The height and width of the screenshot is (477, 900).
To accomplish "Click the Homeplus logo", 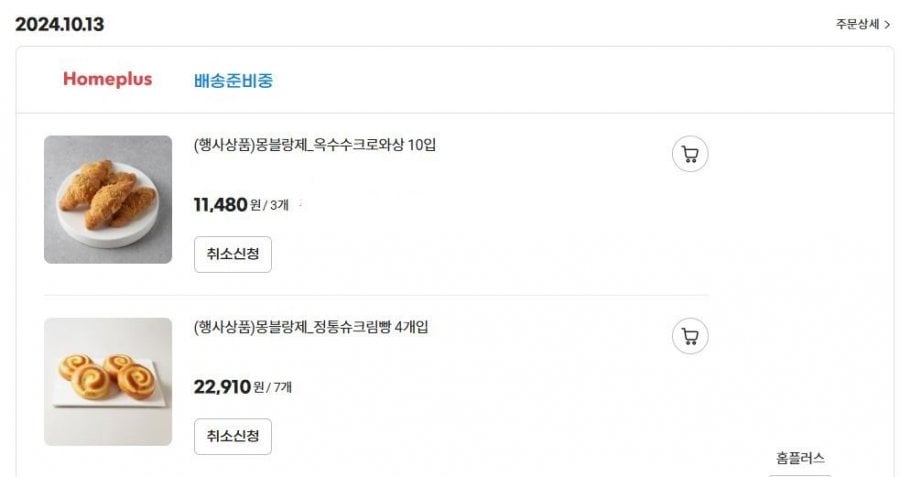I will tap(107, 79).
